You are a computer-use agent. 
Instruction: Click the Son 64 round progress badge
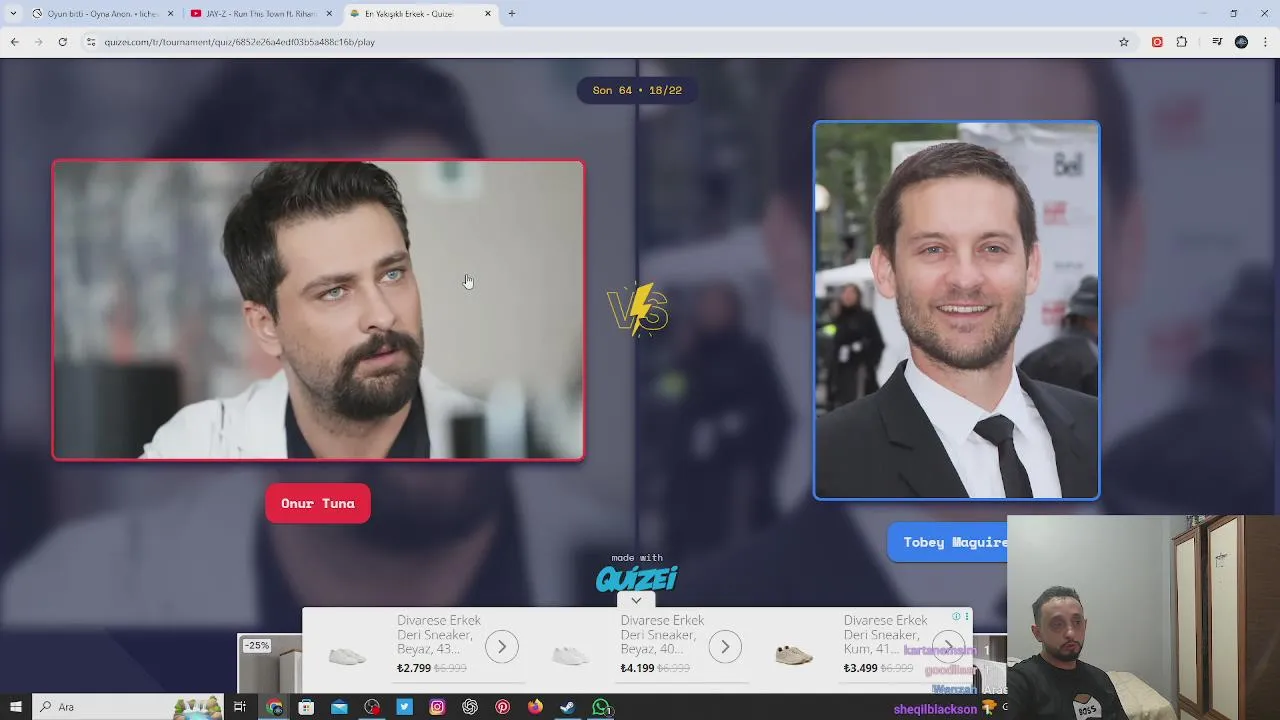tap(637, 90)
